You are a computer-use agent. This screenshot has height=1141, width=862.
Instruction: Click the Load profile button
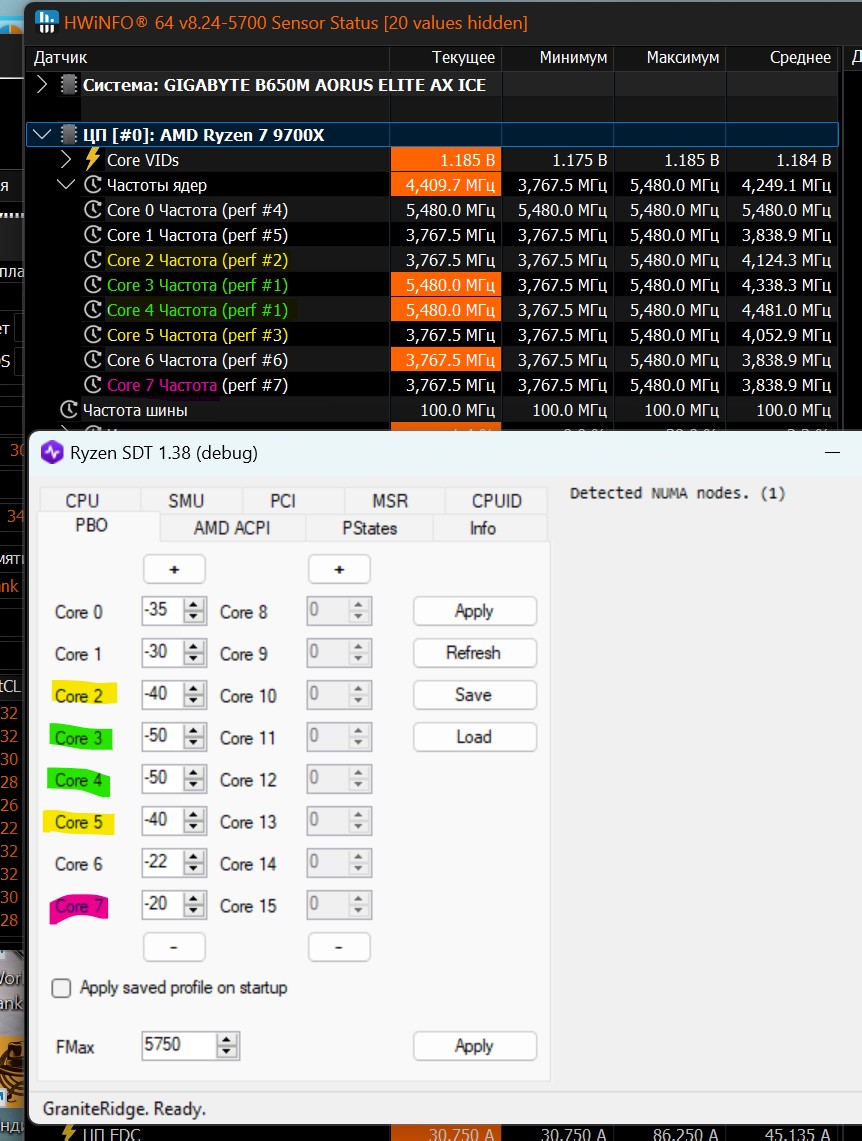coord(474,737)
